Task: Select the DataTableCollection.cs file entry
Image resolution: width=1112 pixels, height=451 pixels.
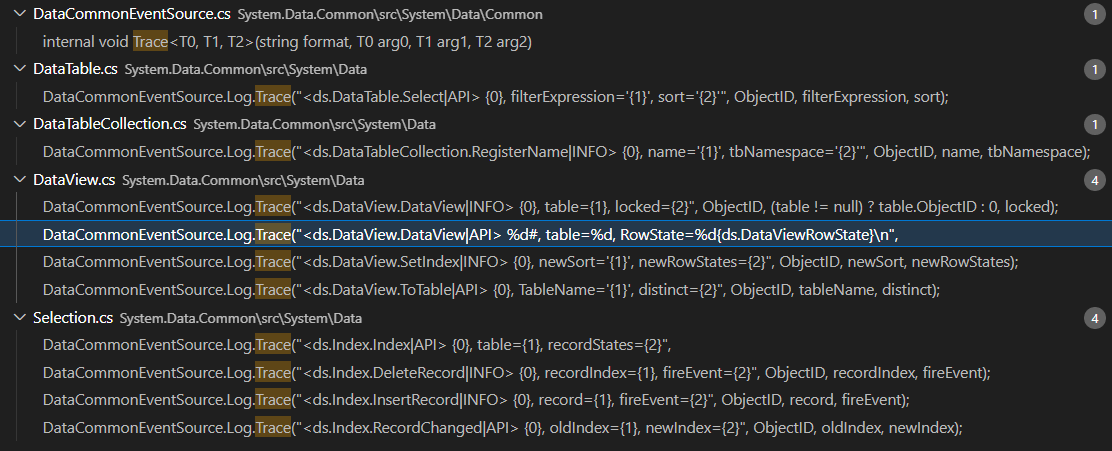Action: pyautogui.click(x=110, y=124)
